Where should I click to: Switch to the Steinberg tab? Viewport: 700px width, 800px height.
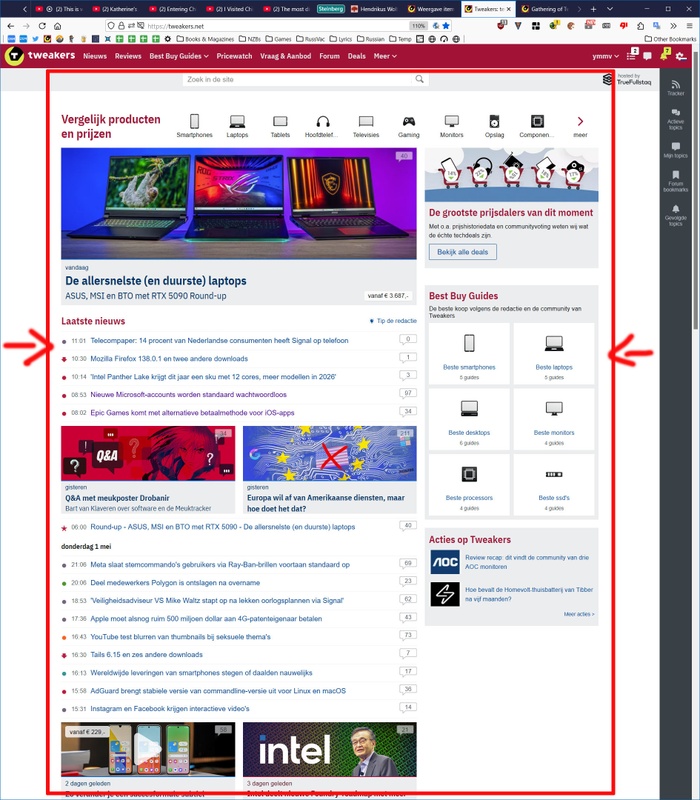pyautogui.click(x=331, y=9)
